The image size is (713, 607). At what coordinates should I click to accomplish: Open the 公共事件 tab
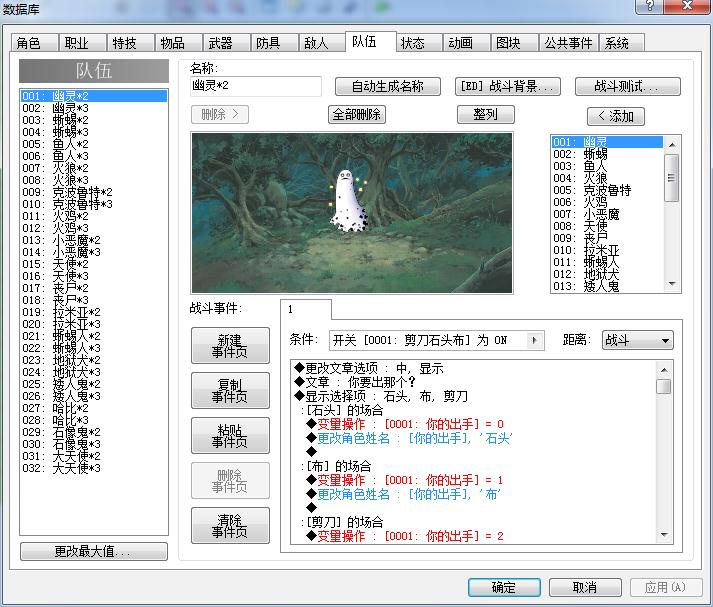[x=569, y=43]
